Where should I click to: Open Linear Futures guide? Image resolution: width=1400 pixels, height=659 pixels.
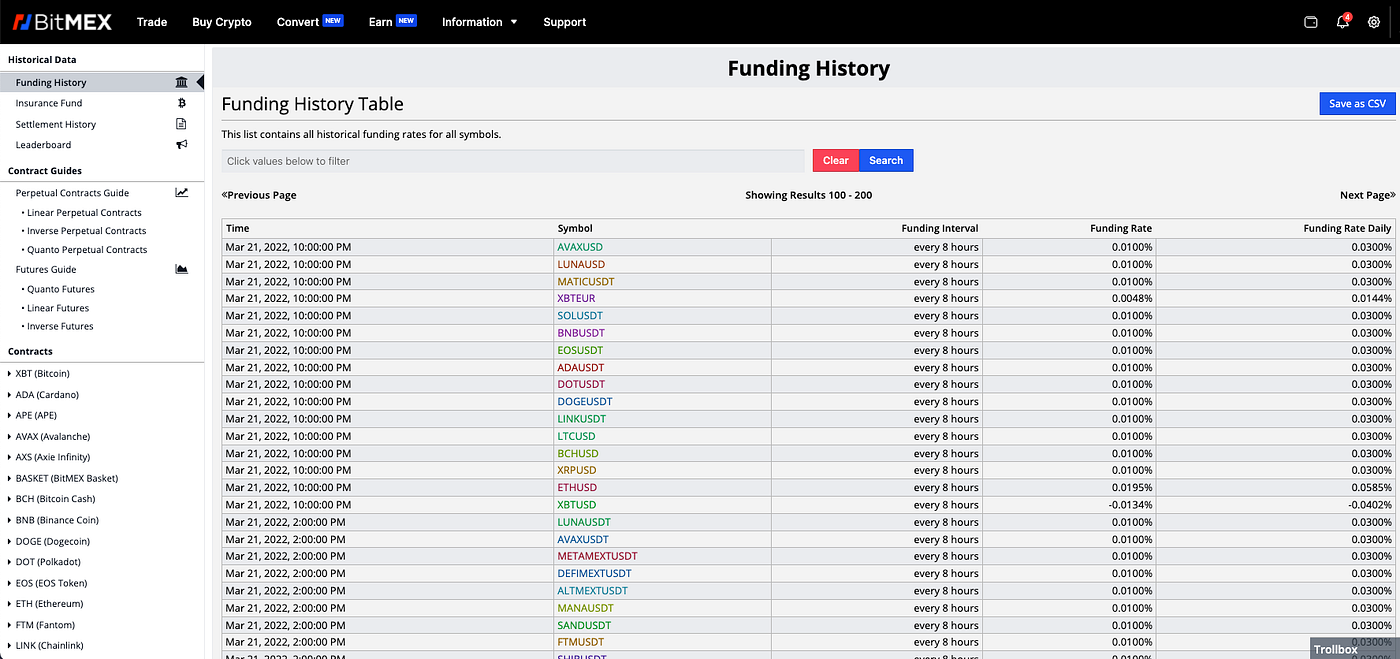click(58, 308)
